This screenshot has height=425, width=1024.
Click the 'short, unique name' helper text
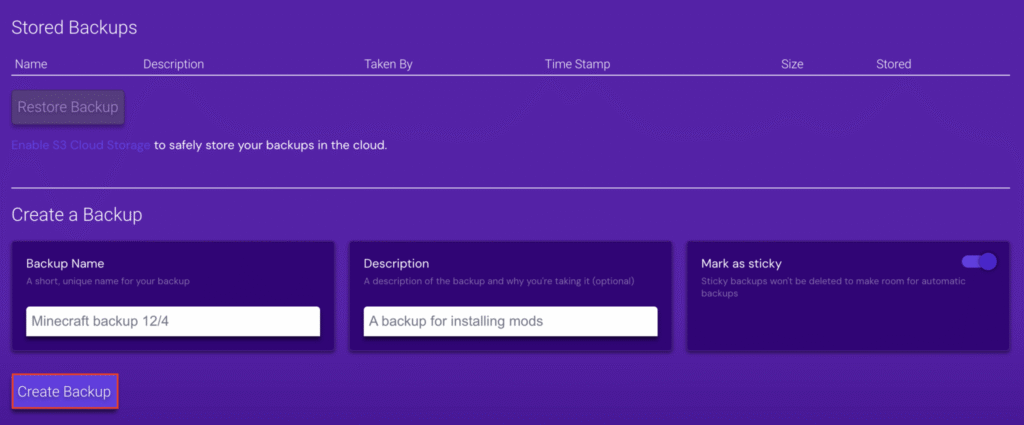point(108,281)
